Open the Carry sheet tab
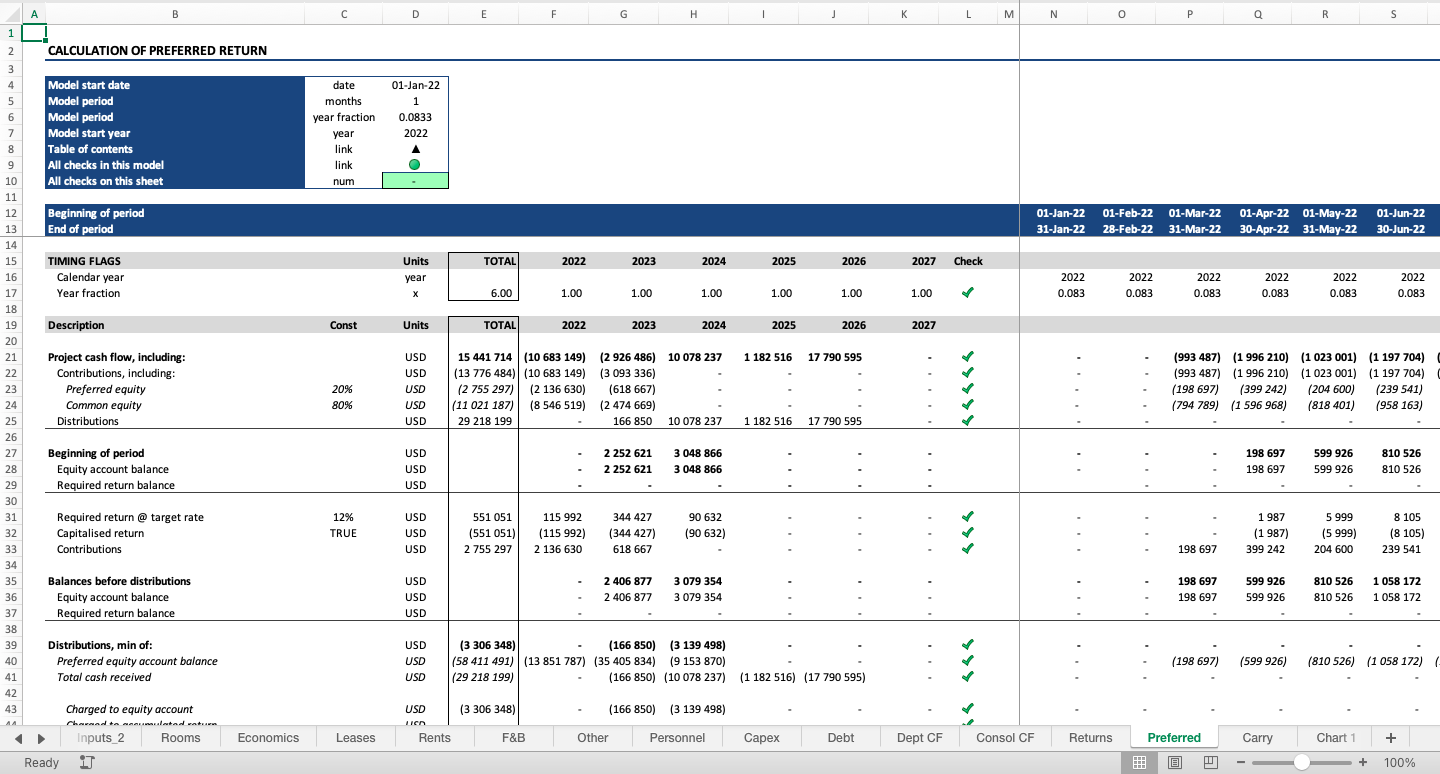The height and width of the screenshot is (774, 1440). pos(1258,737)
